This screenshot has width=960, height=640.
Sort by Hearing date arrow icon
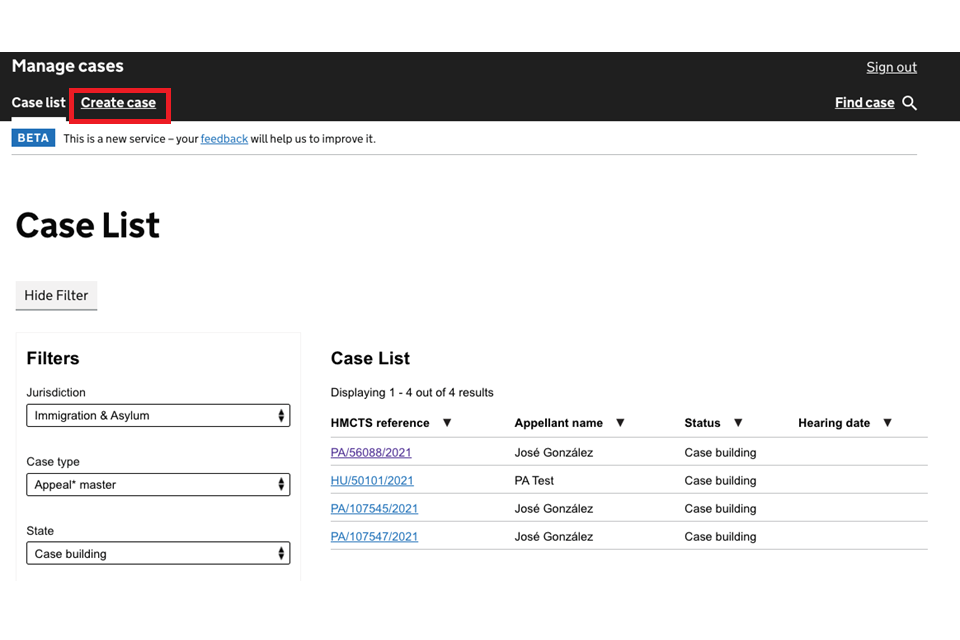pos(887,423)
